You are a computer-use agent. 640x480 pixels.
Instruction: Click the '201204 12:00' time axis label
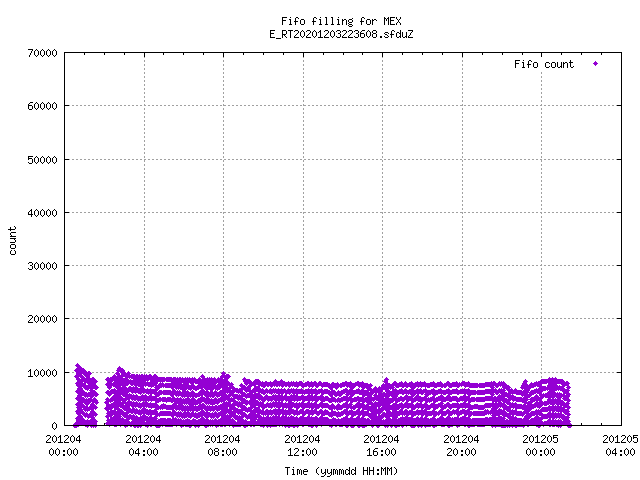(302, 445)
